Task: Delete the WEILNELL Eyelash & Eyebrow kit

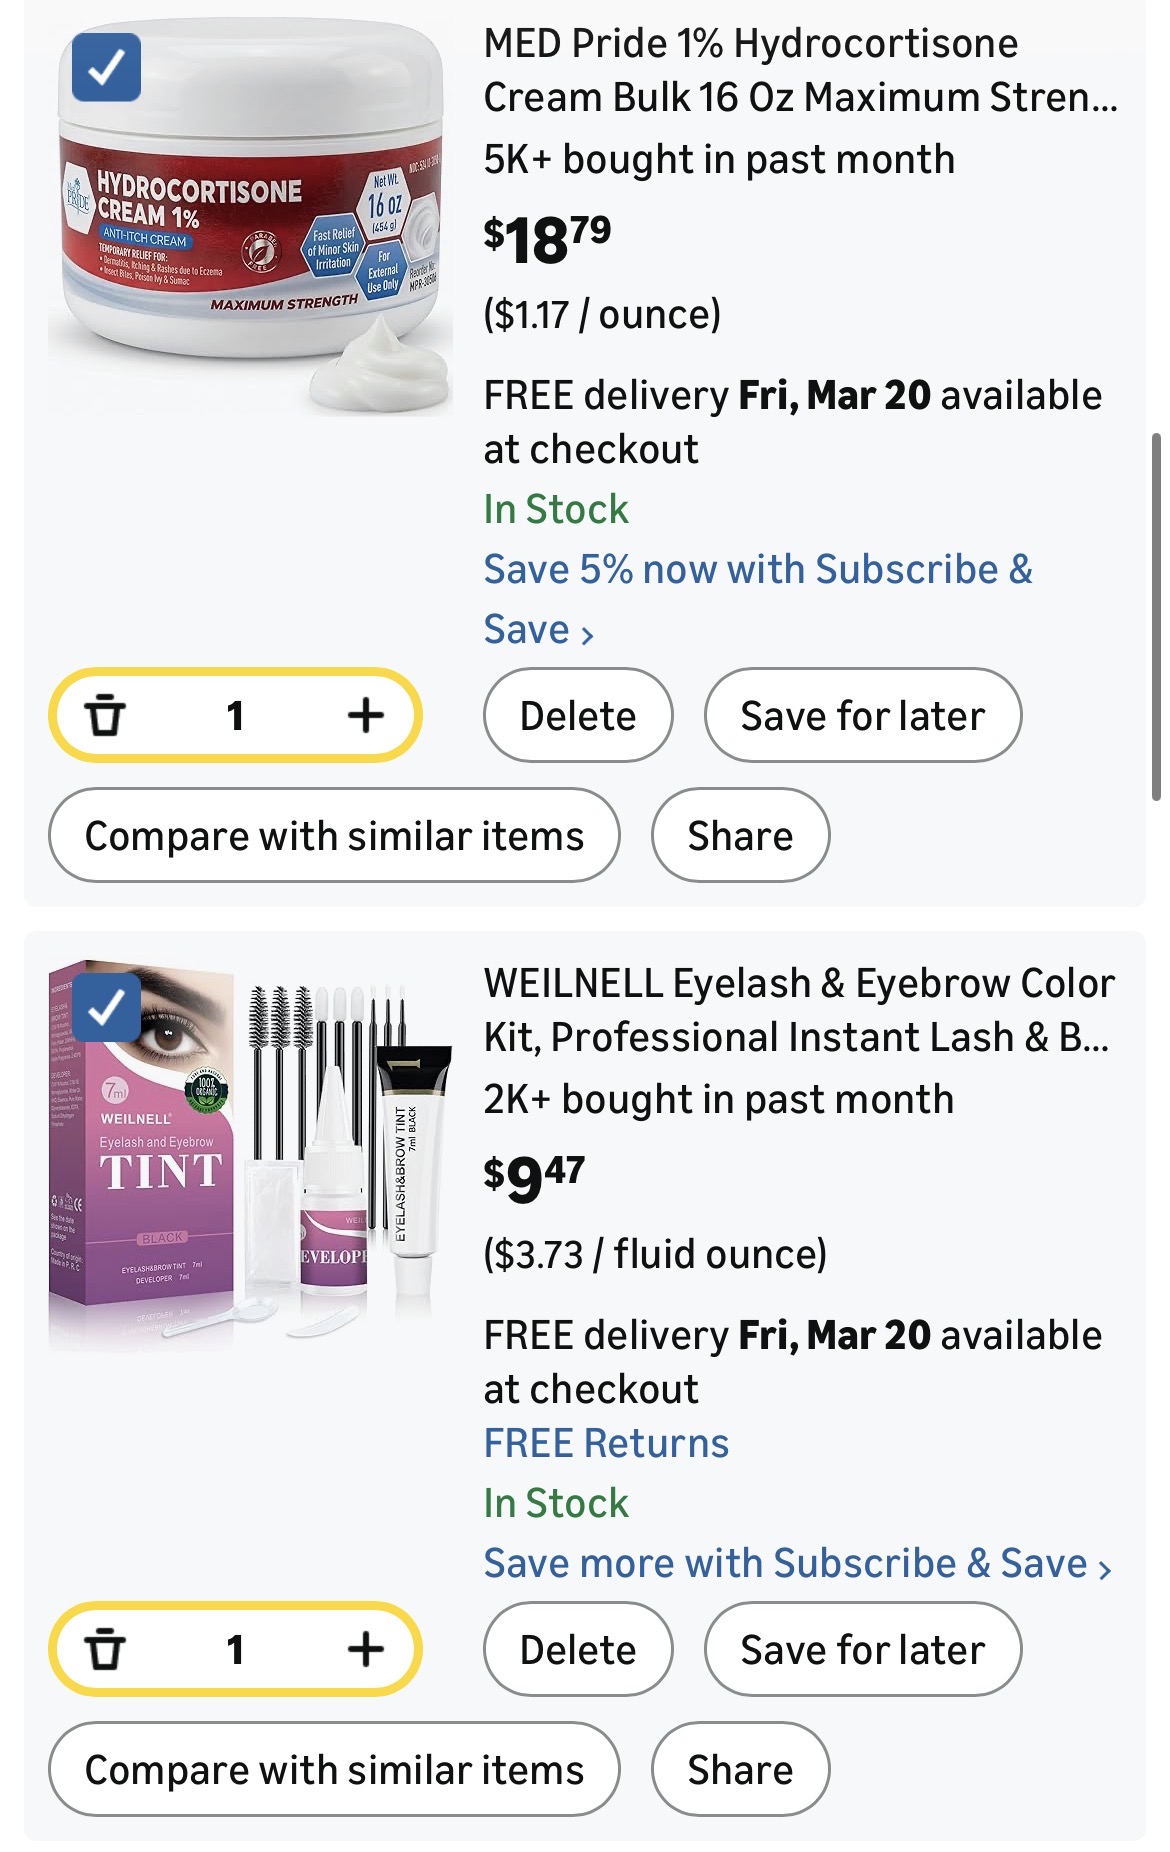Action: click(x=578, y=1649)
